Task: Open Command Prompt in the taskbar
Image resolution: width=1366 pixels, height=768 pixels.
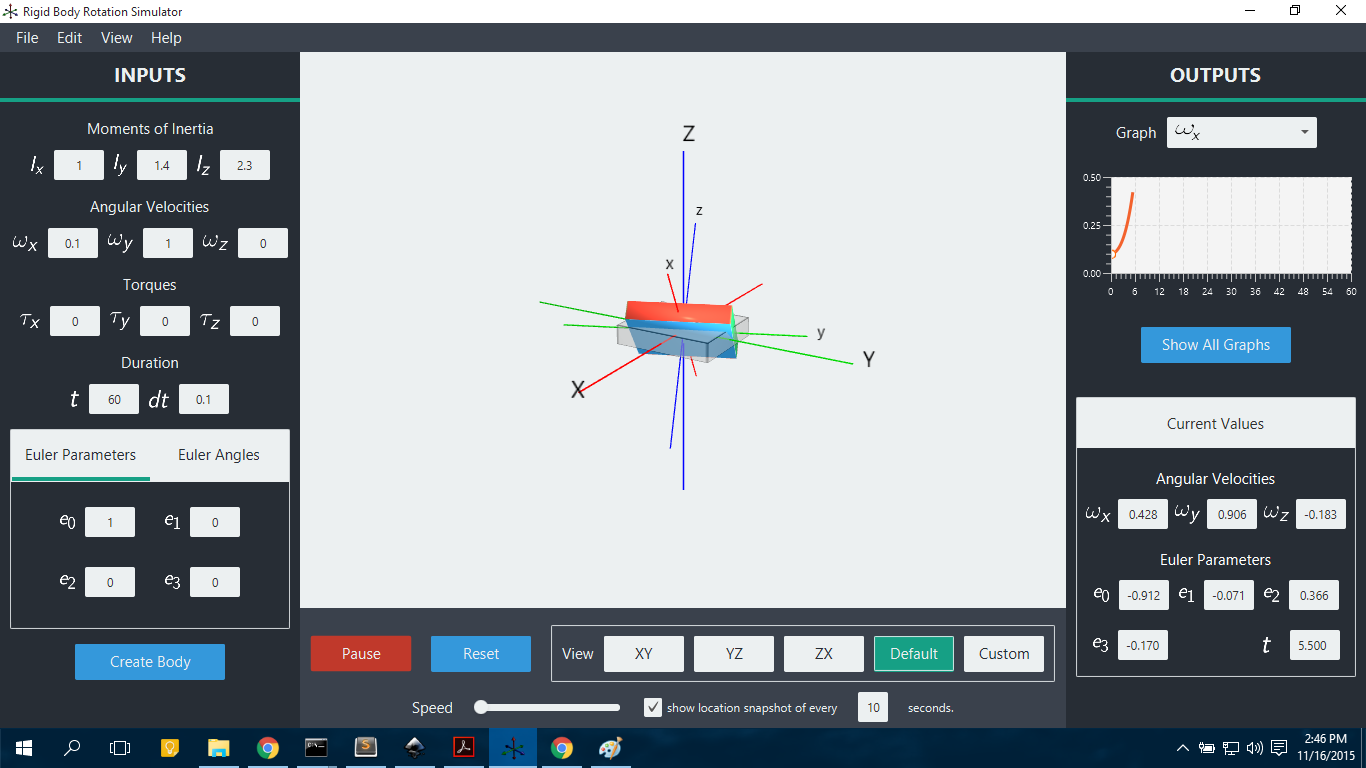Action: (x=316, y=747)
